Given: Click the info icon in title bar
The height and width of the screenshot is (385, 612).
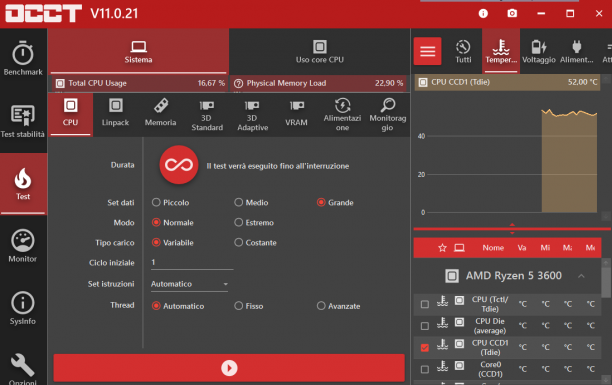Looking at the screenshot, I should click(483, 14).
